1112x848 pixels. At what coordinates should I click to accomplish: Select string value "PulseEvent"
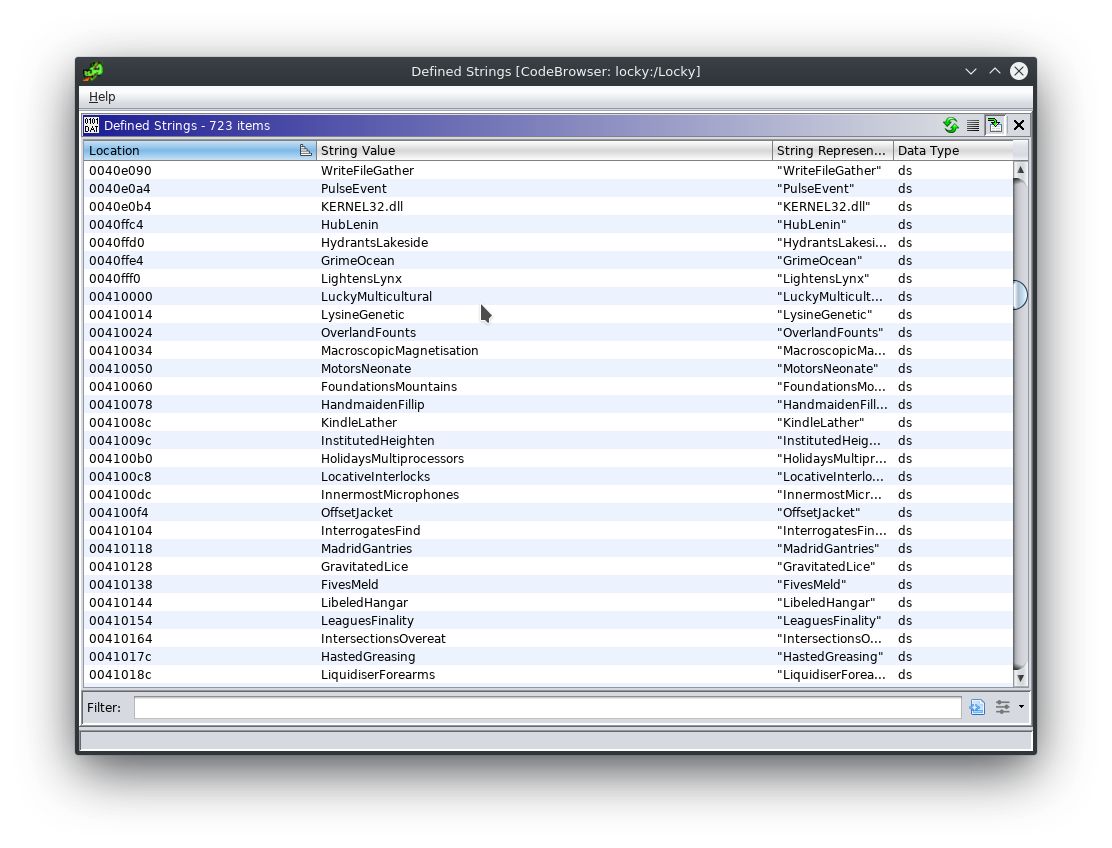(x=354, y=189)
